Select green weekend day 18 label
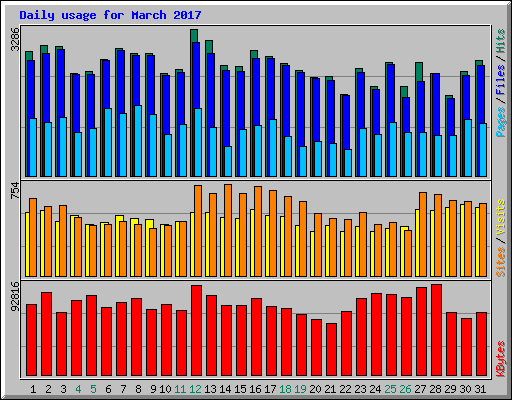The width and height of the screenshot is (512, 400). pyautogui.click(x=285, y=389)
